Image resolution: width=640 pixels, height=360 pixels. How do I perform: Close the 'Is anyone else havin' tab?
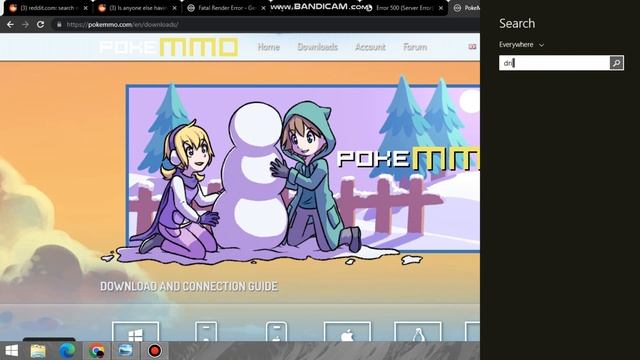click(175, 8)
